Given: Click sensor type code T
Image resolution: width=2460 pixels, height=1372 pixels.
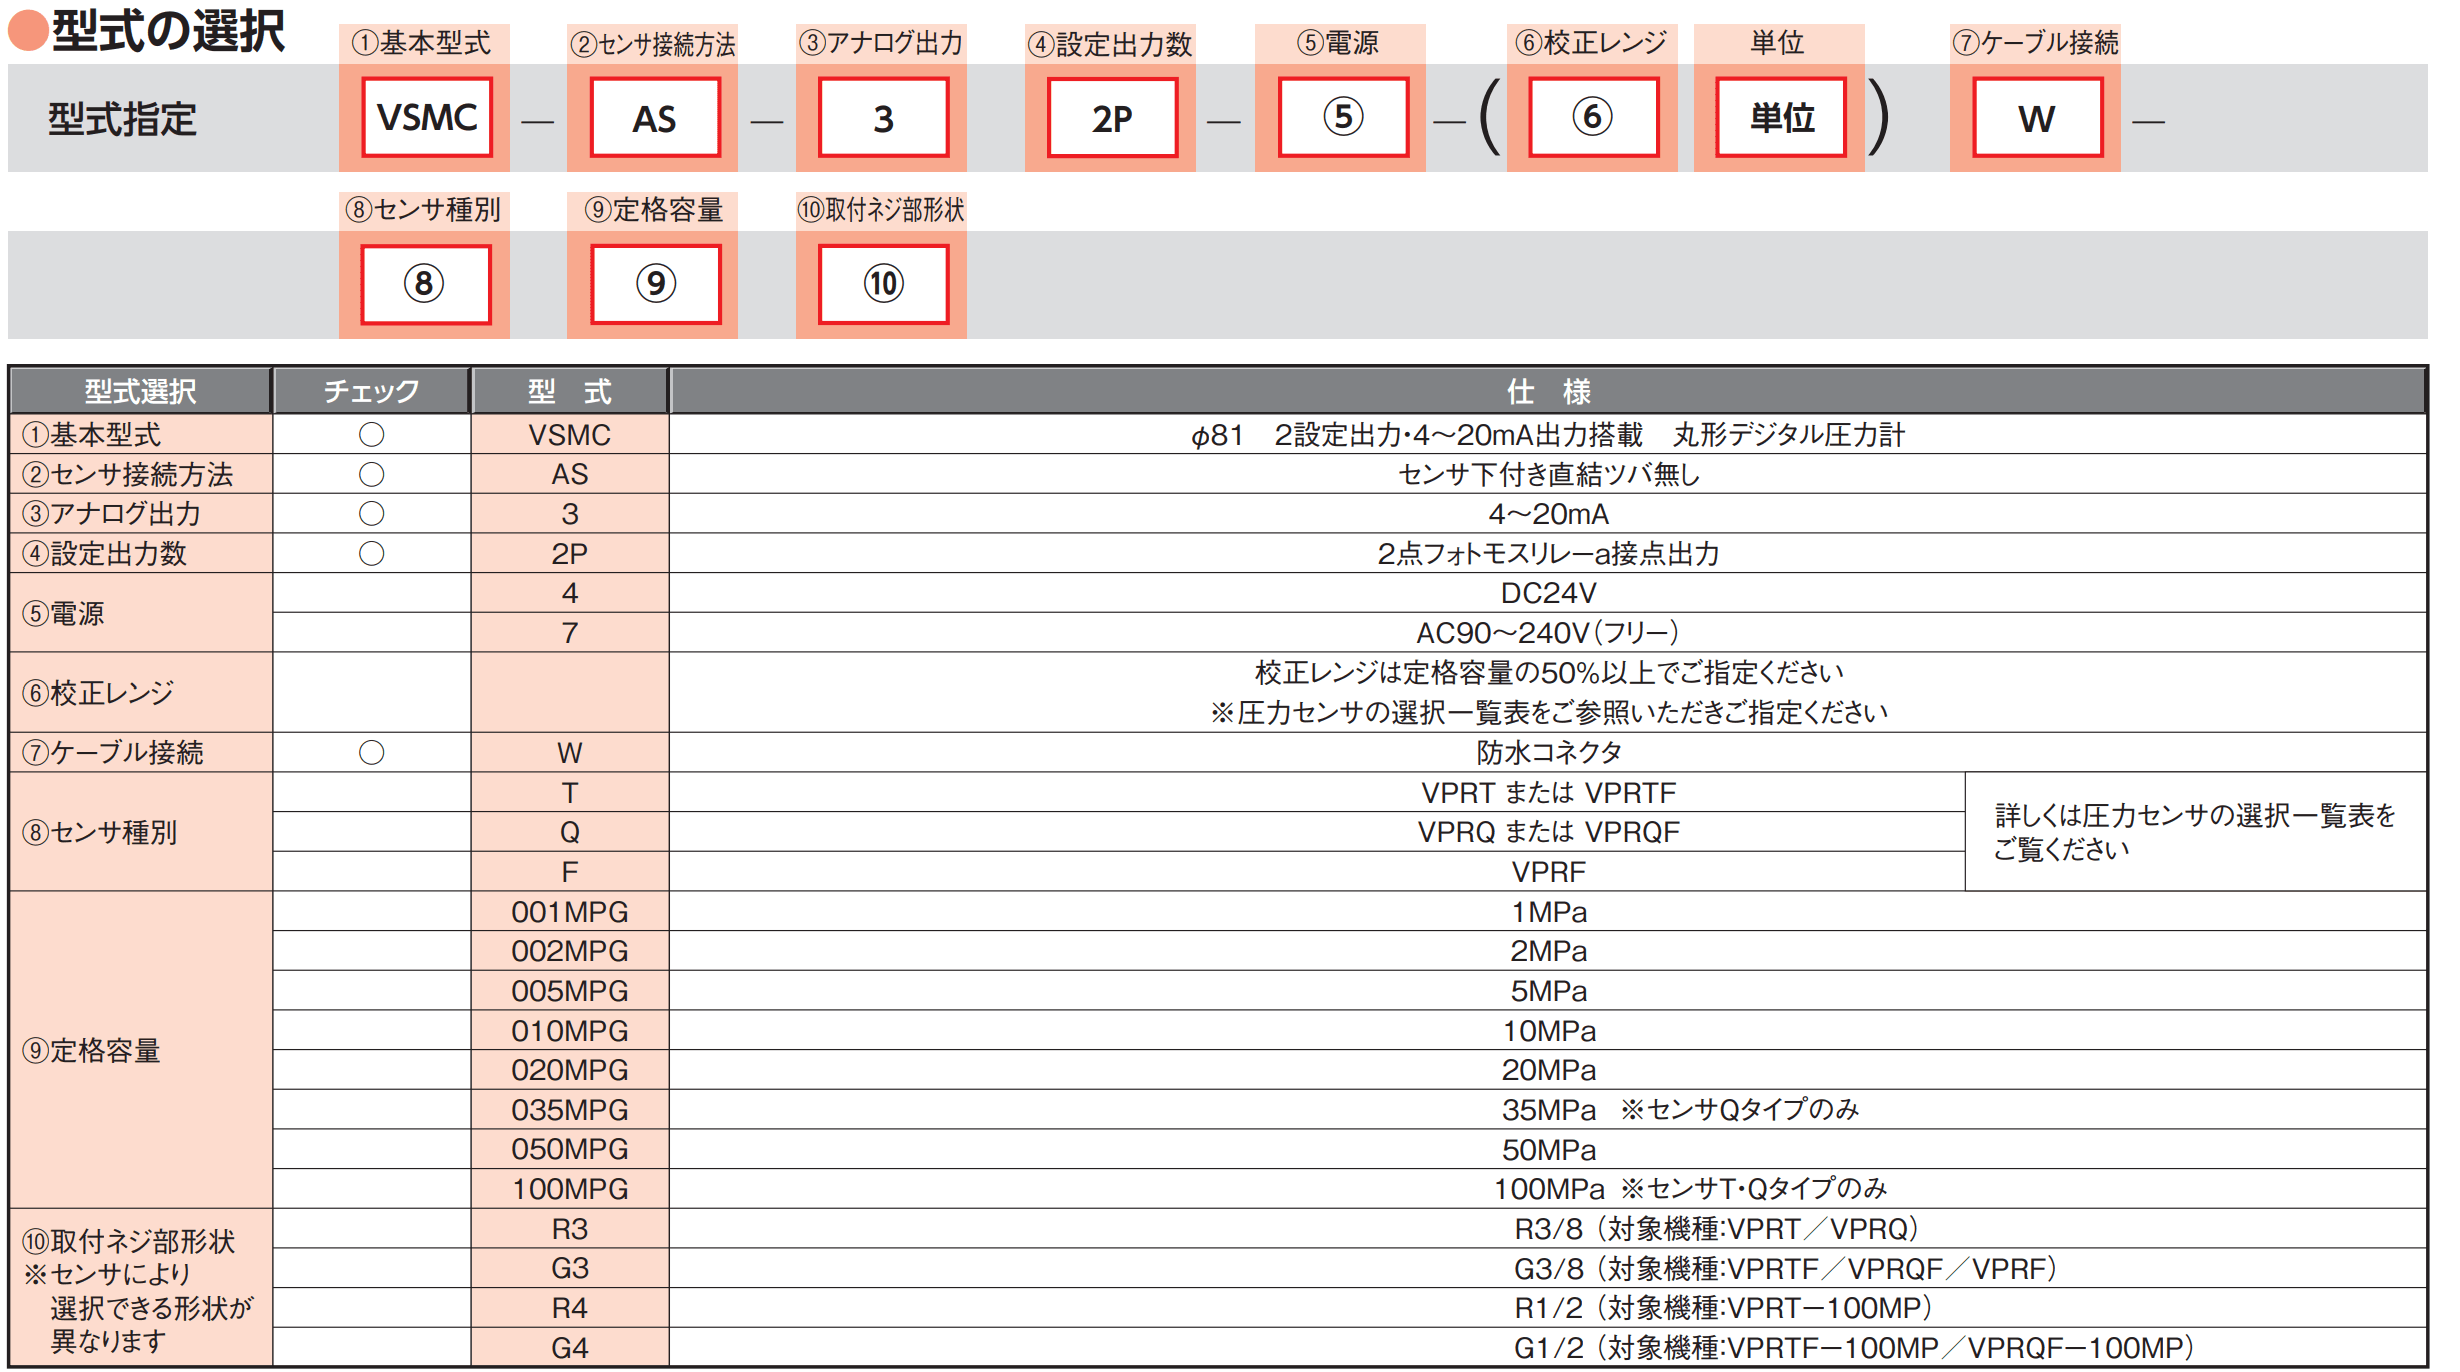Looking at the screenshot, I should [x=570, y=792].
